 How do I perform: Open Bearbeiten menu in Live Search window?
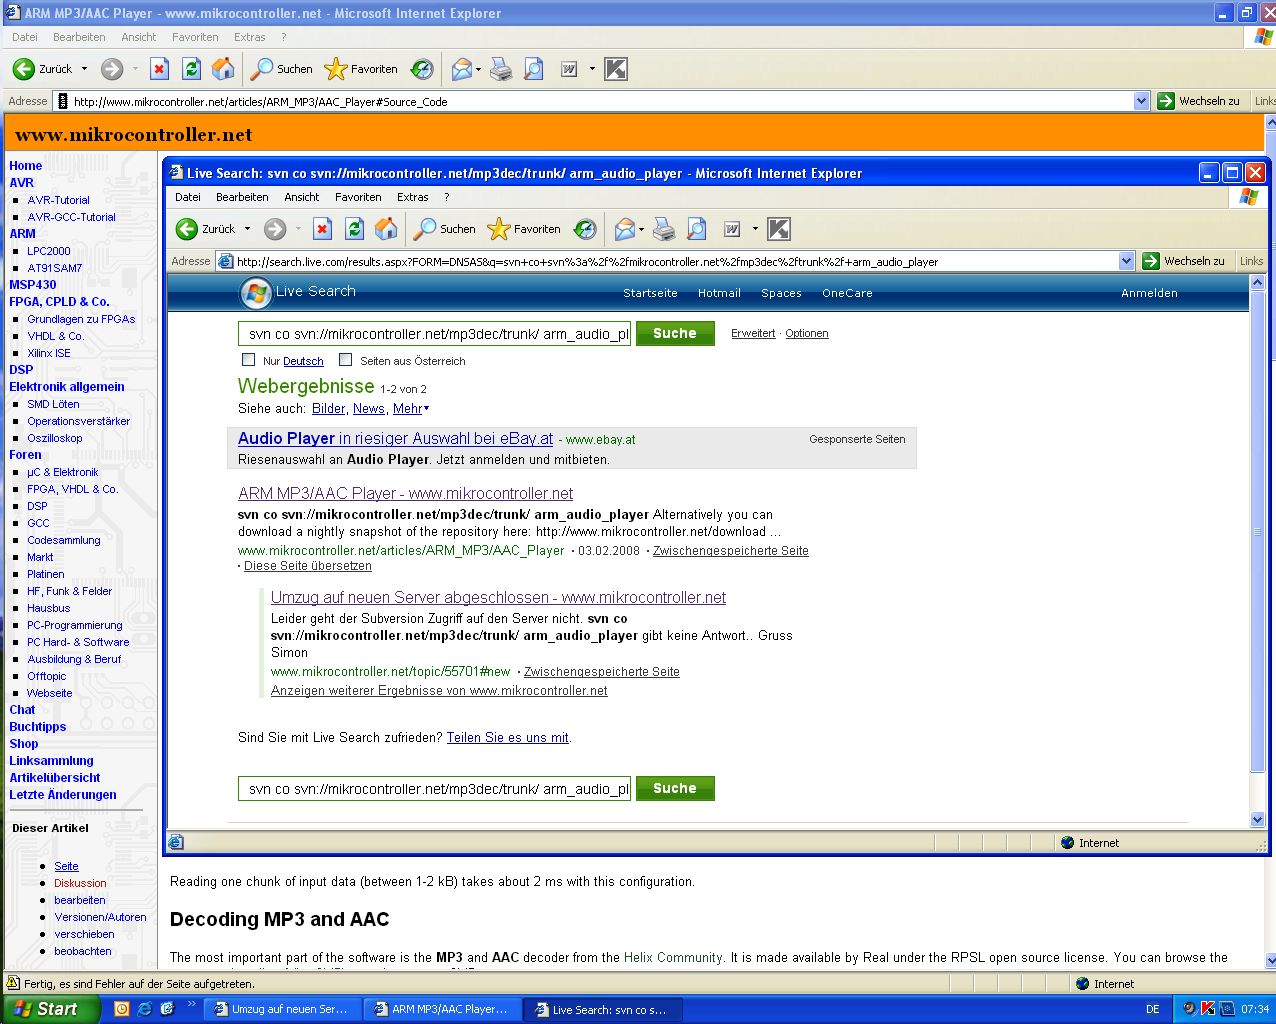coord(242,197)
